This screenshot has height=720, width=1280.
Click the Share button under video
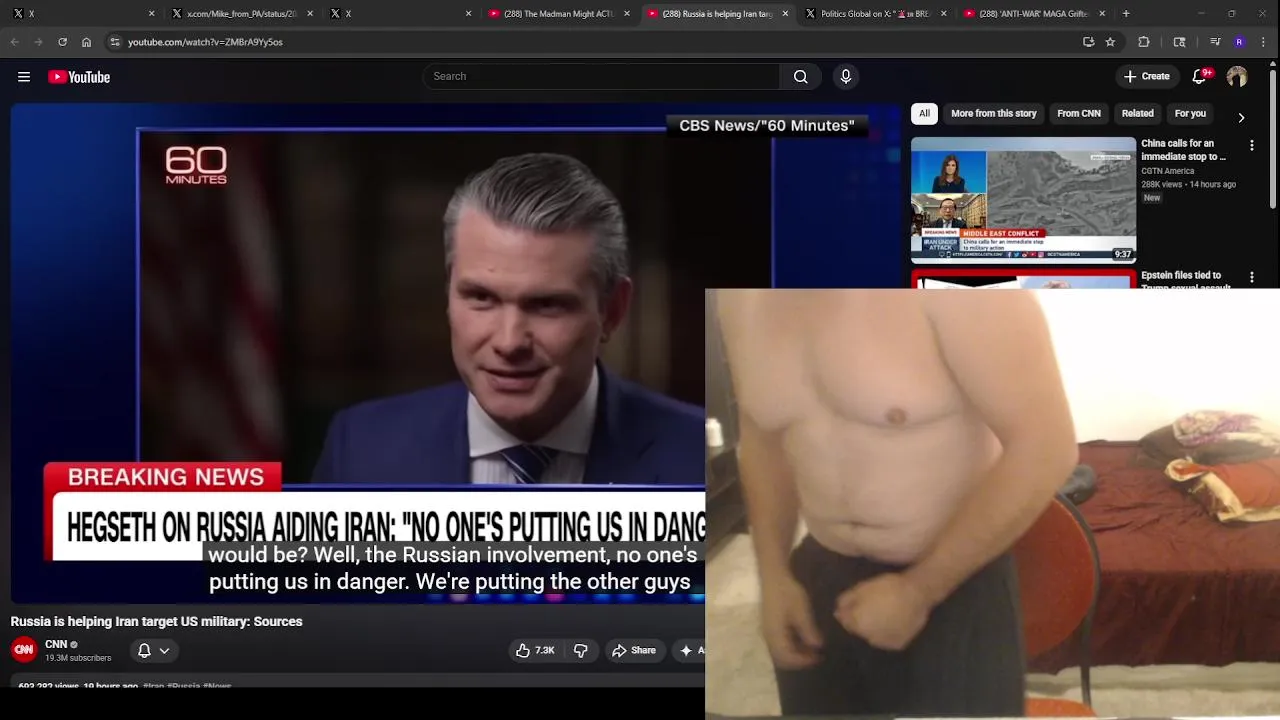point(634,650)
